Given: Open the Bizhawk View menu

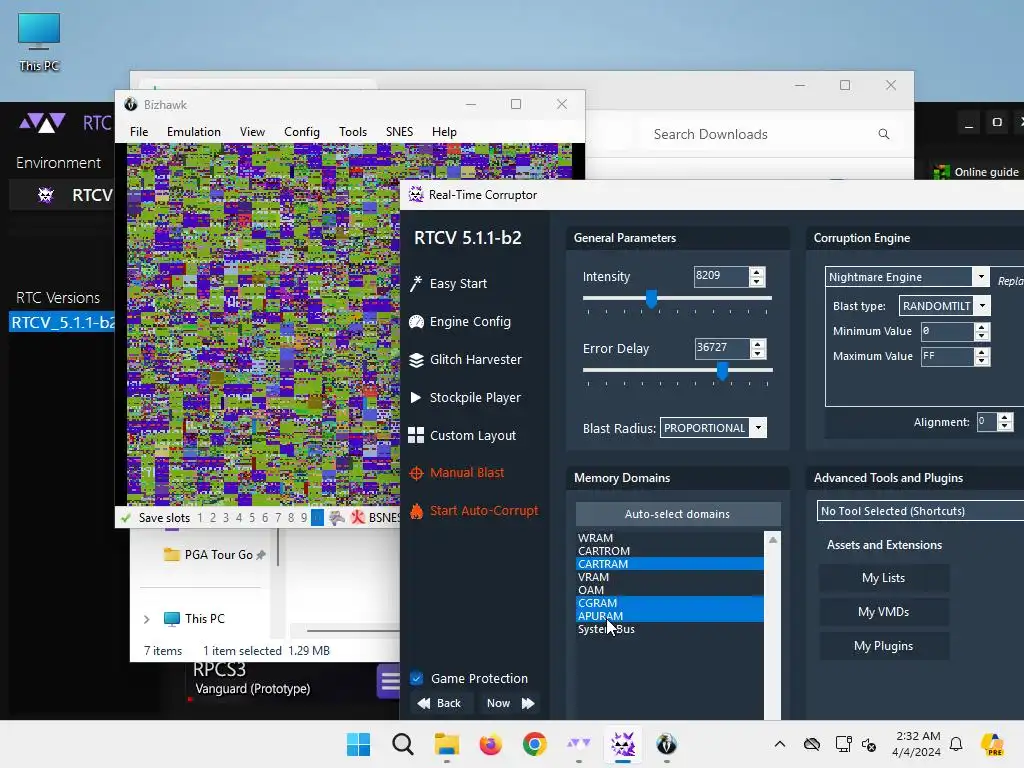Looking at the screenshot, I should [x=252, y=132].
